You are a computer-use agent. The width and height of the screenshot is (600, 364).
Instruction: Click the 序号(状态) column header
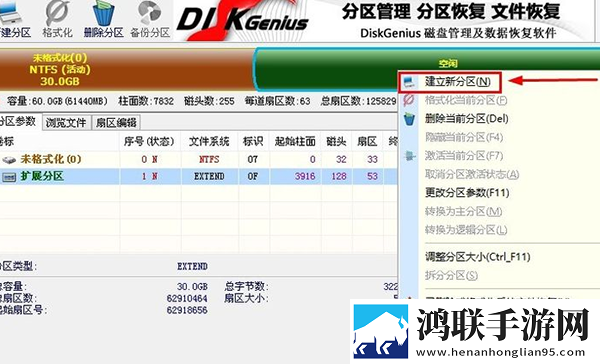click(x=149, y=142)
